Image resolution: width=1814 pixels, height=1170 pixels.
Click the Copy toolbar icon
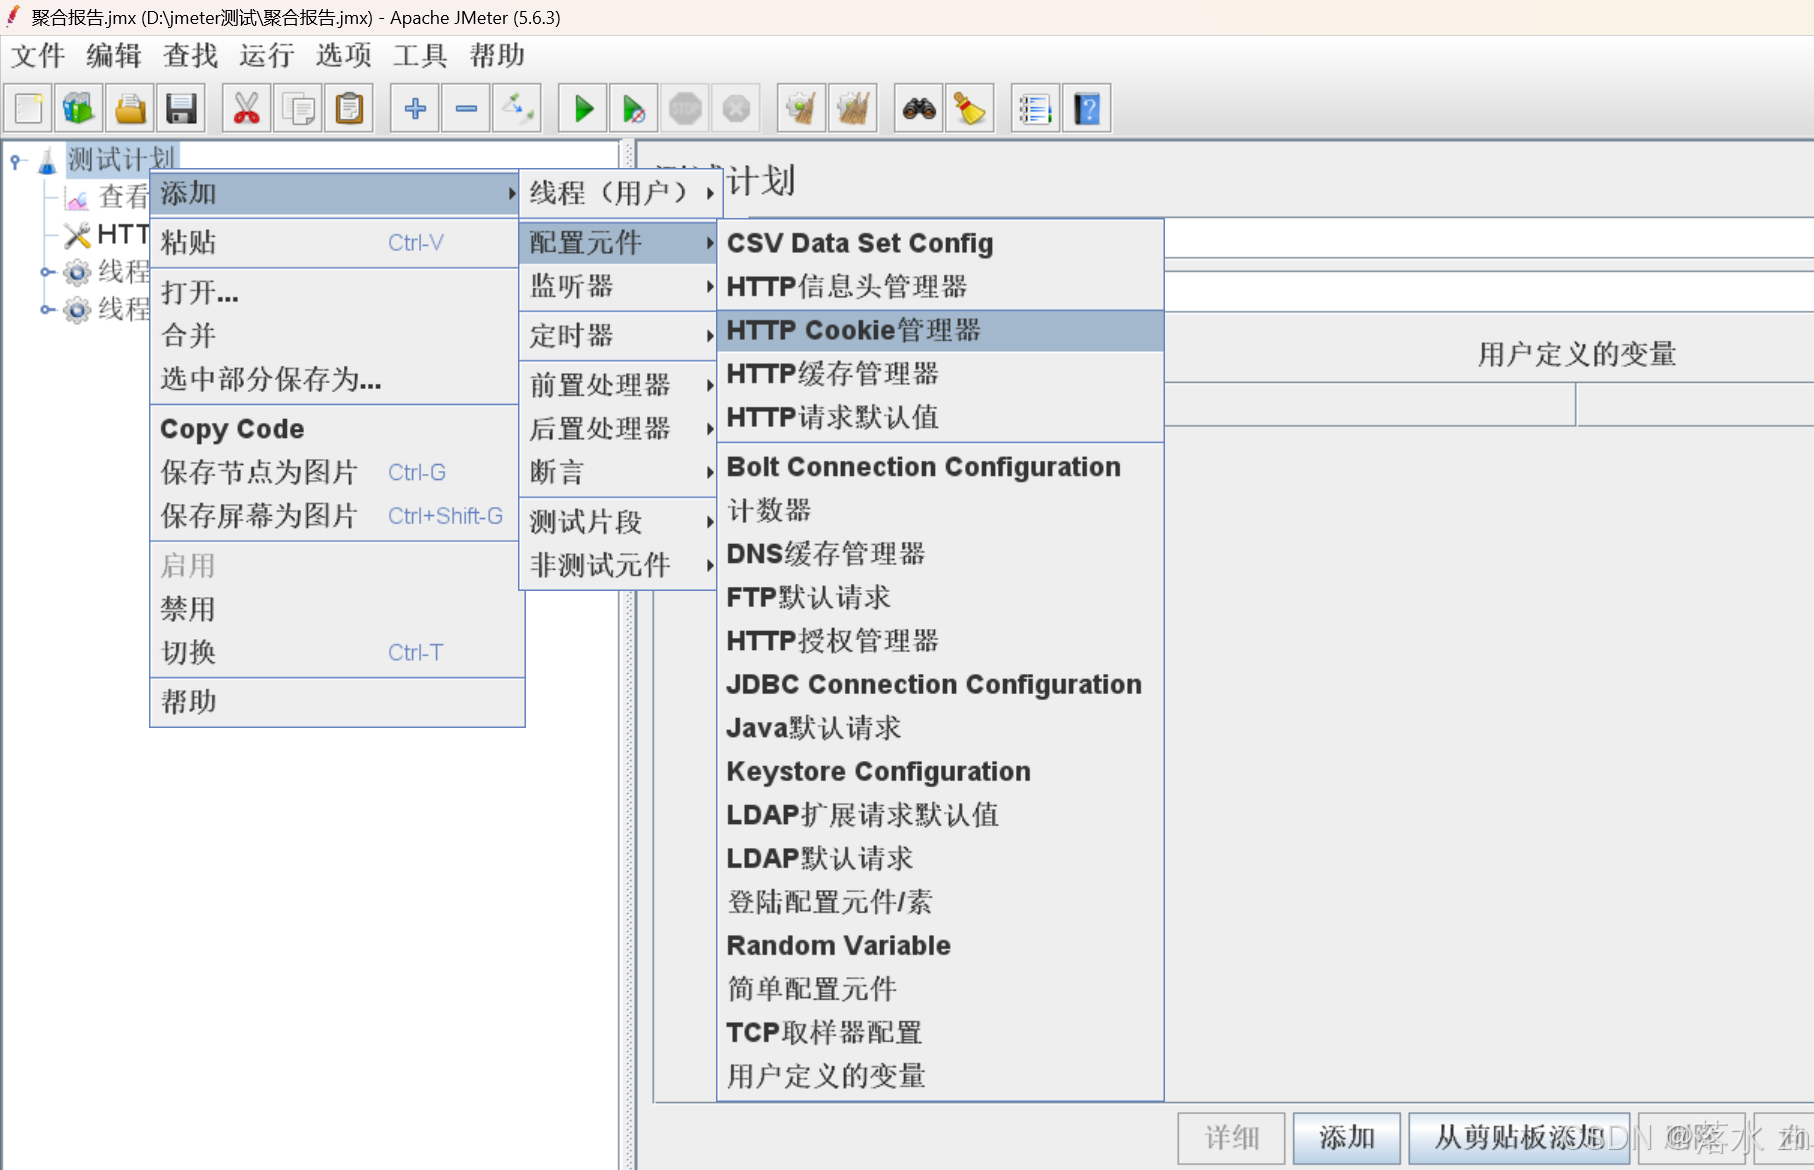(298, 108)
